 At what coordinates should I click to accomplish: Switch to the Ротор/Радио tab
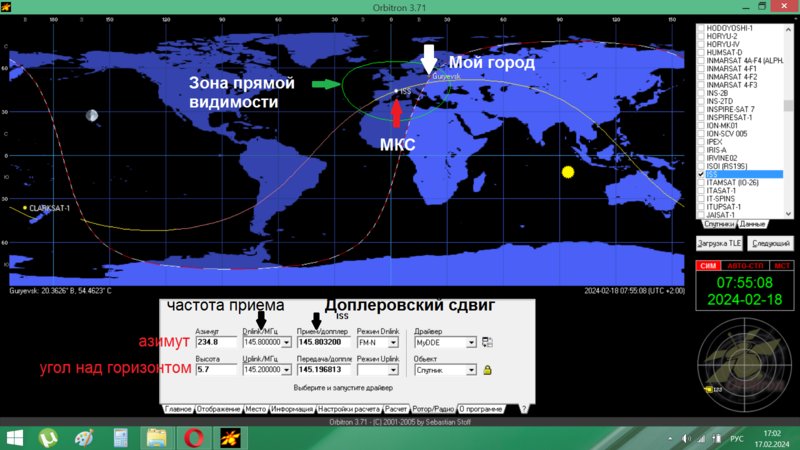point(433,409)
